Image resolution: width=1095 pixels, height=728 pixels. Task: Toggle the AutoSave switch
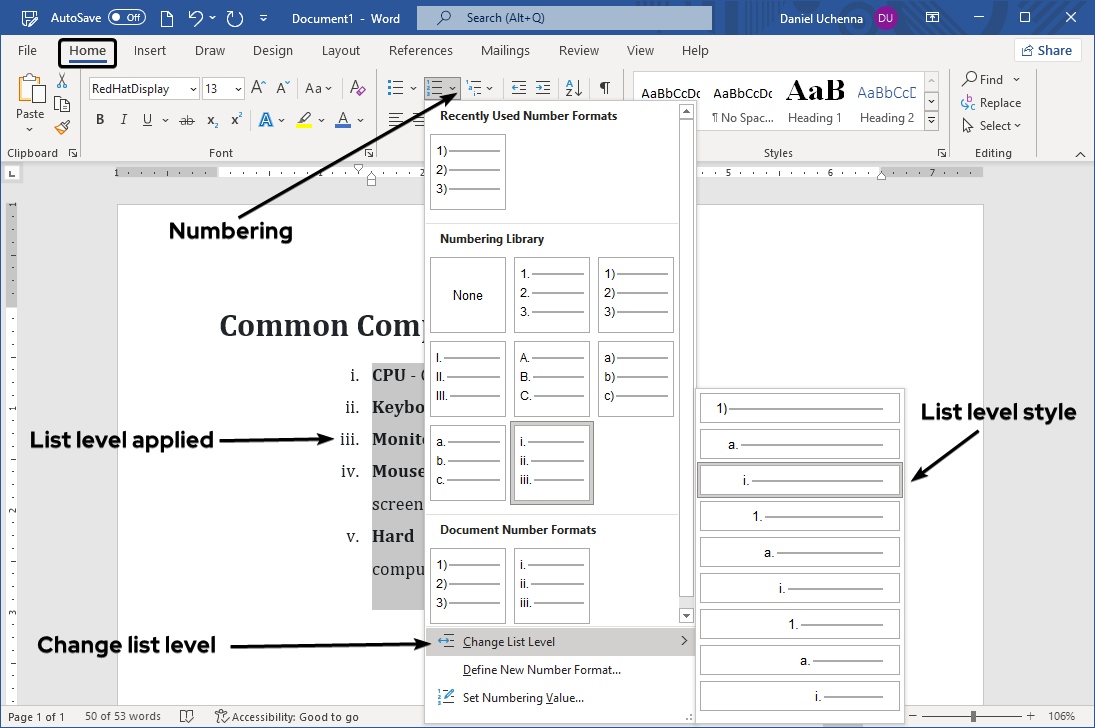(x=126, y=18)
